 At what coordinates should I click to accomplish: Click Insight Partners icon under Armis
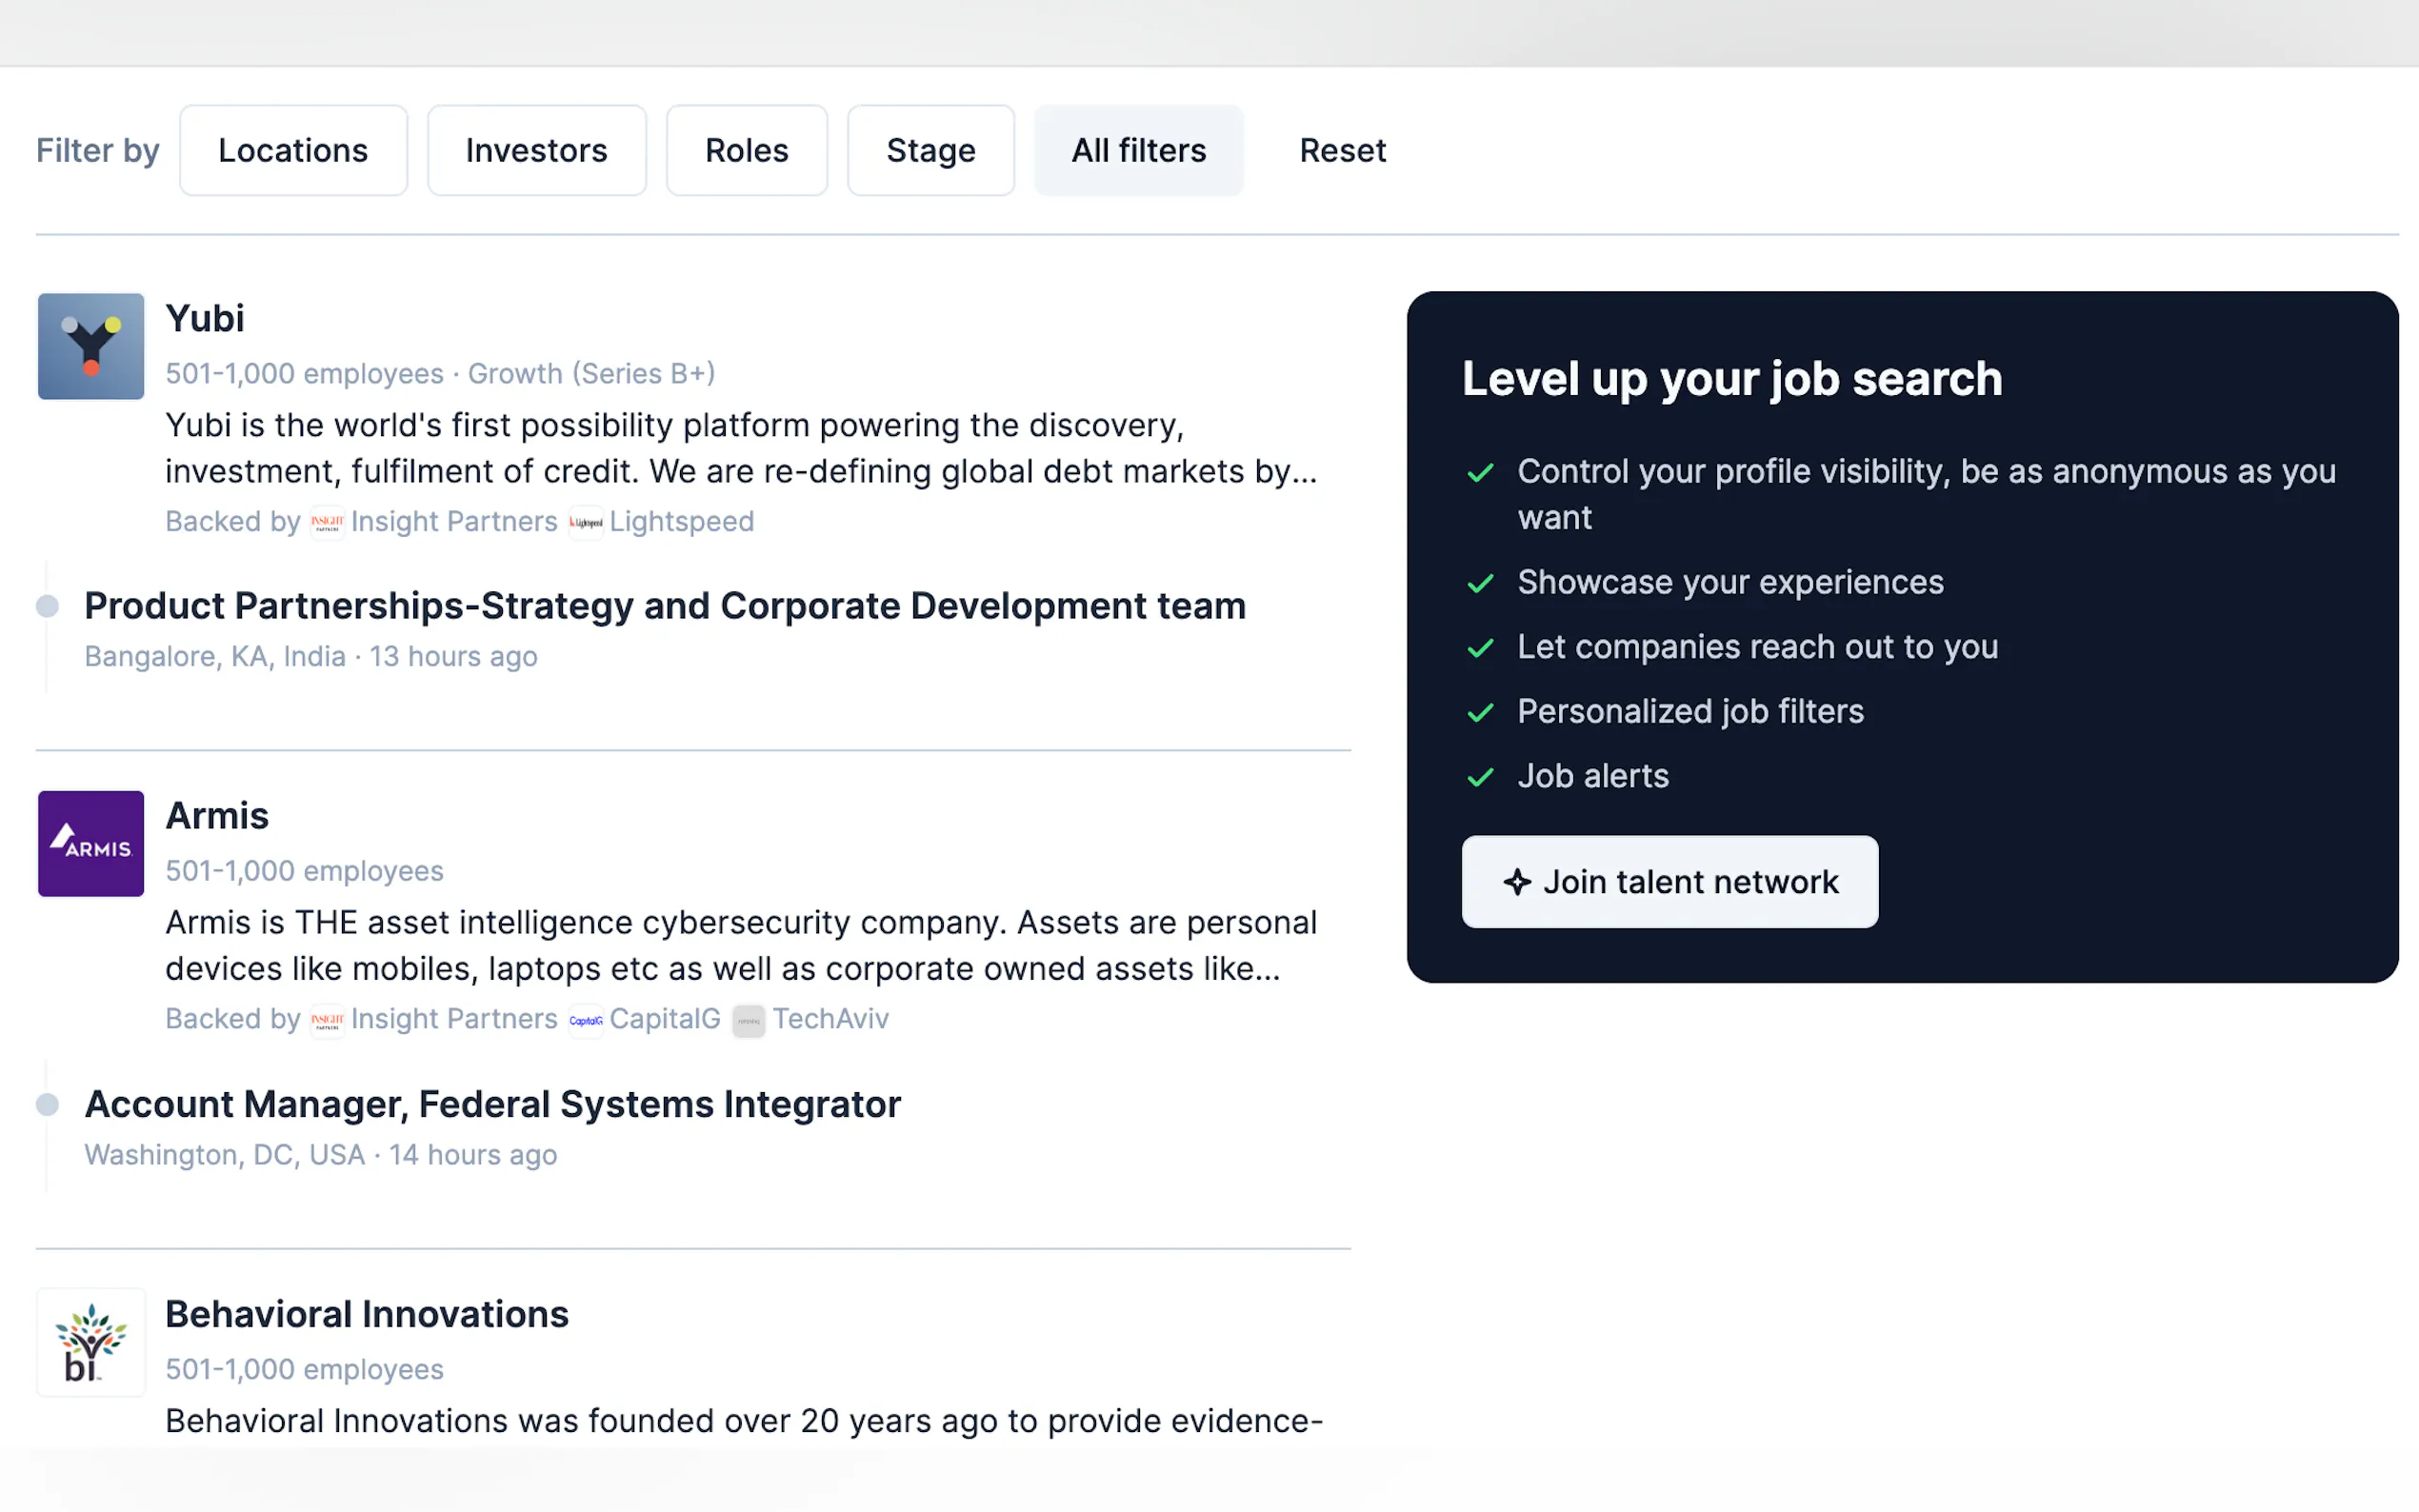pos(327,1020)
